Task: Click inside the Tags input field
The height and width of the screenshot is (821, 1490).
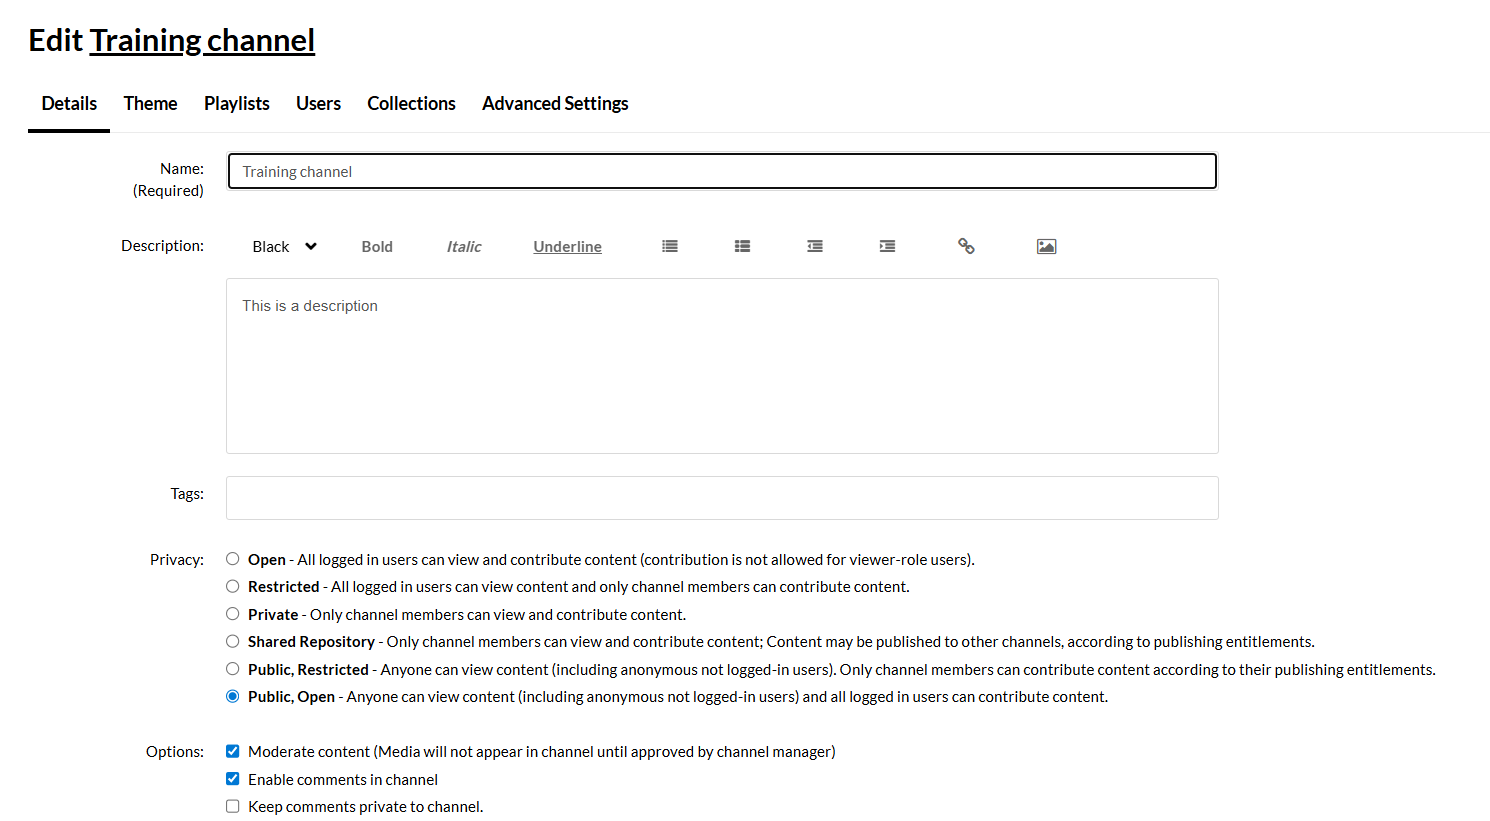Action: [722, 498]
